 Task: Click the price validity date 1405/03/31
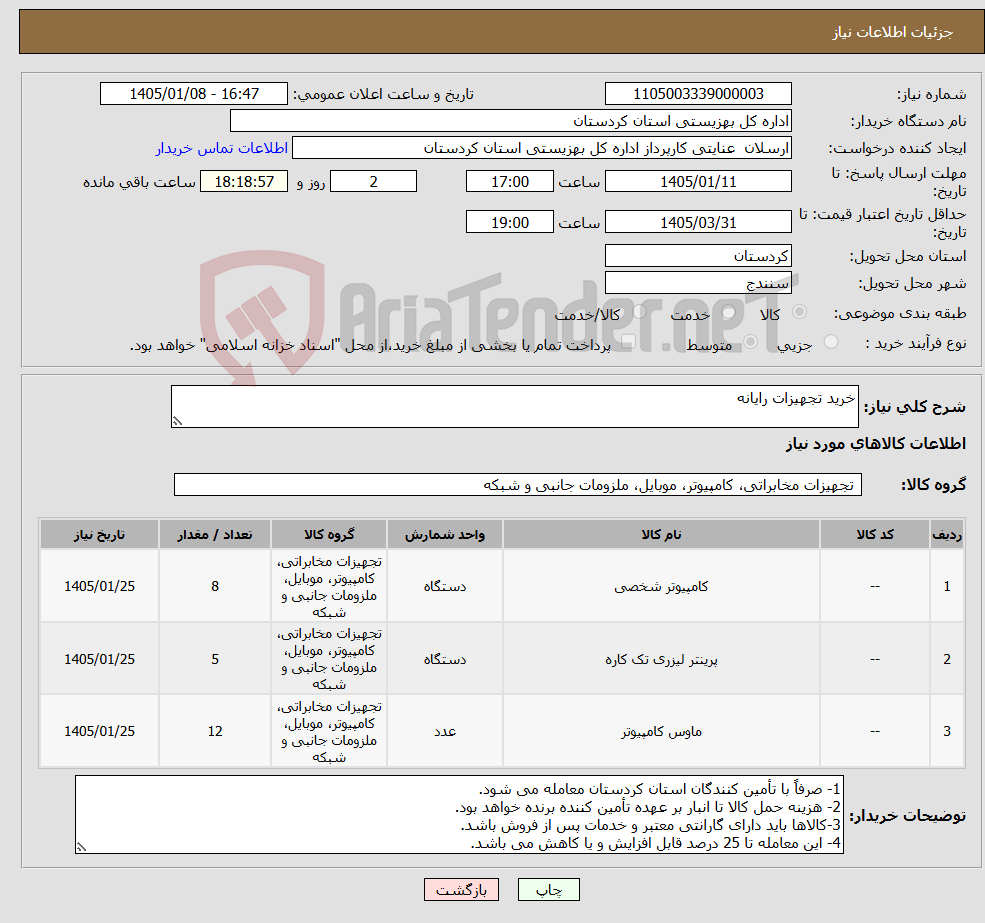coord(698,222)
